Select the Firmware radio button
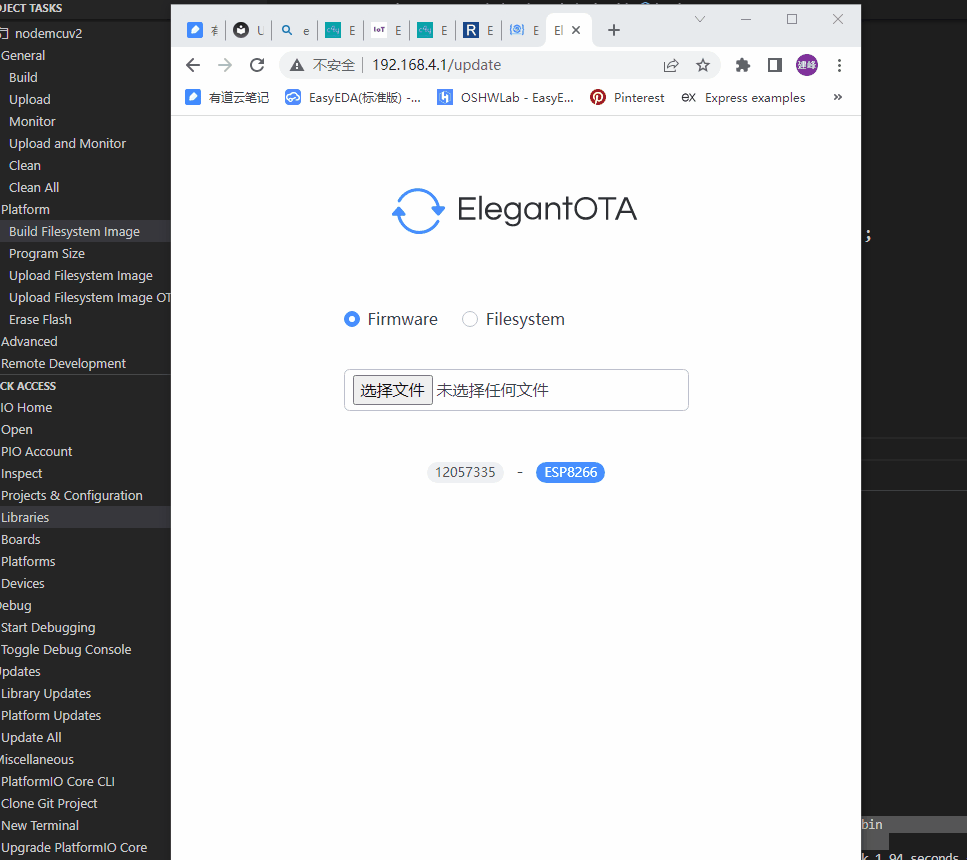 (352, 319)
